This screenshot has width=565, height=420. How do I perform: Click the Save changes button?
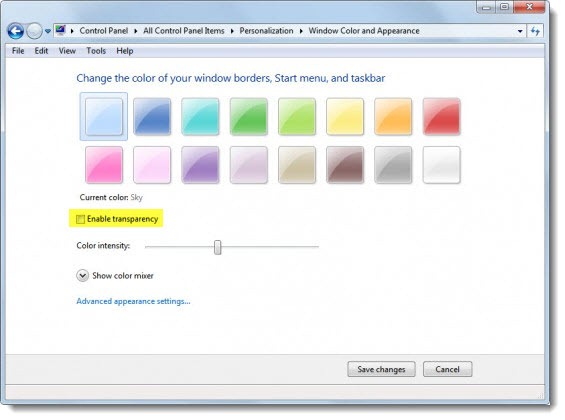381,369
